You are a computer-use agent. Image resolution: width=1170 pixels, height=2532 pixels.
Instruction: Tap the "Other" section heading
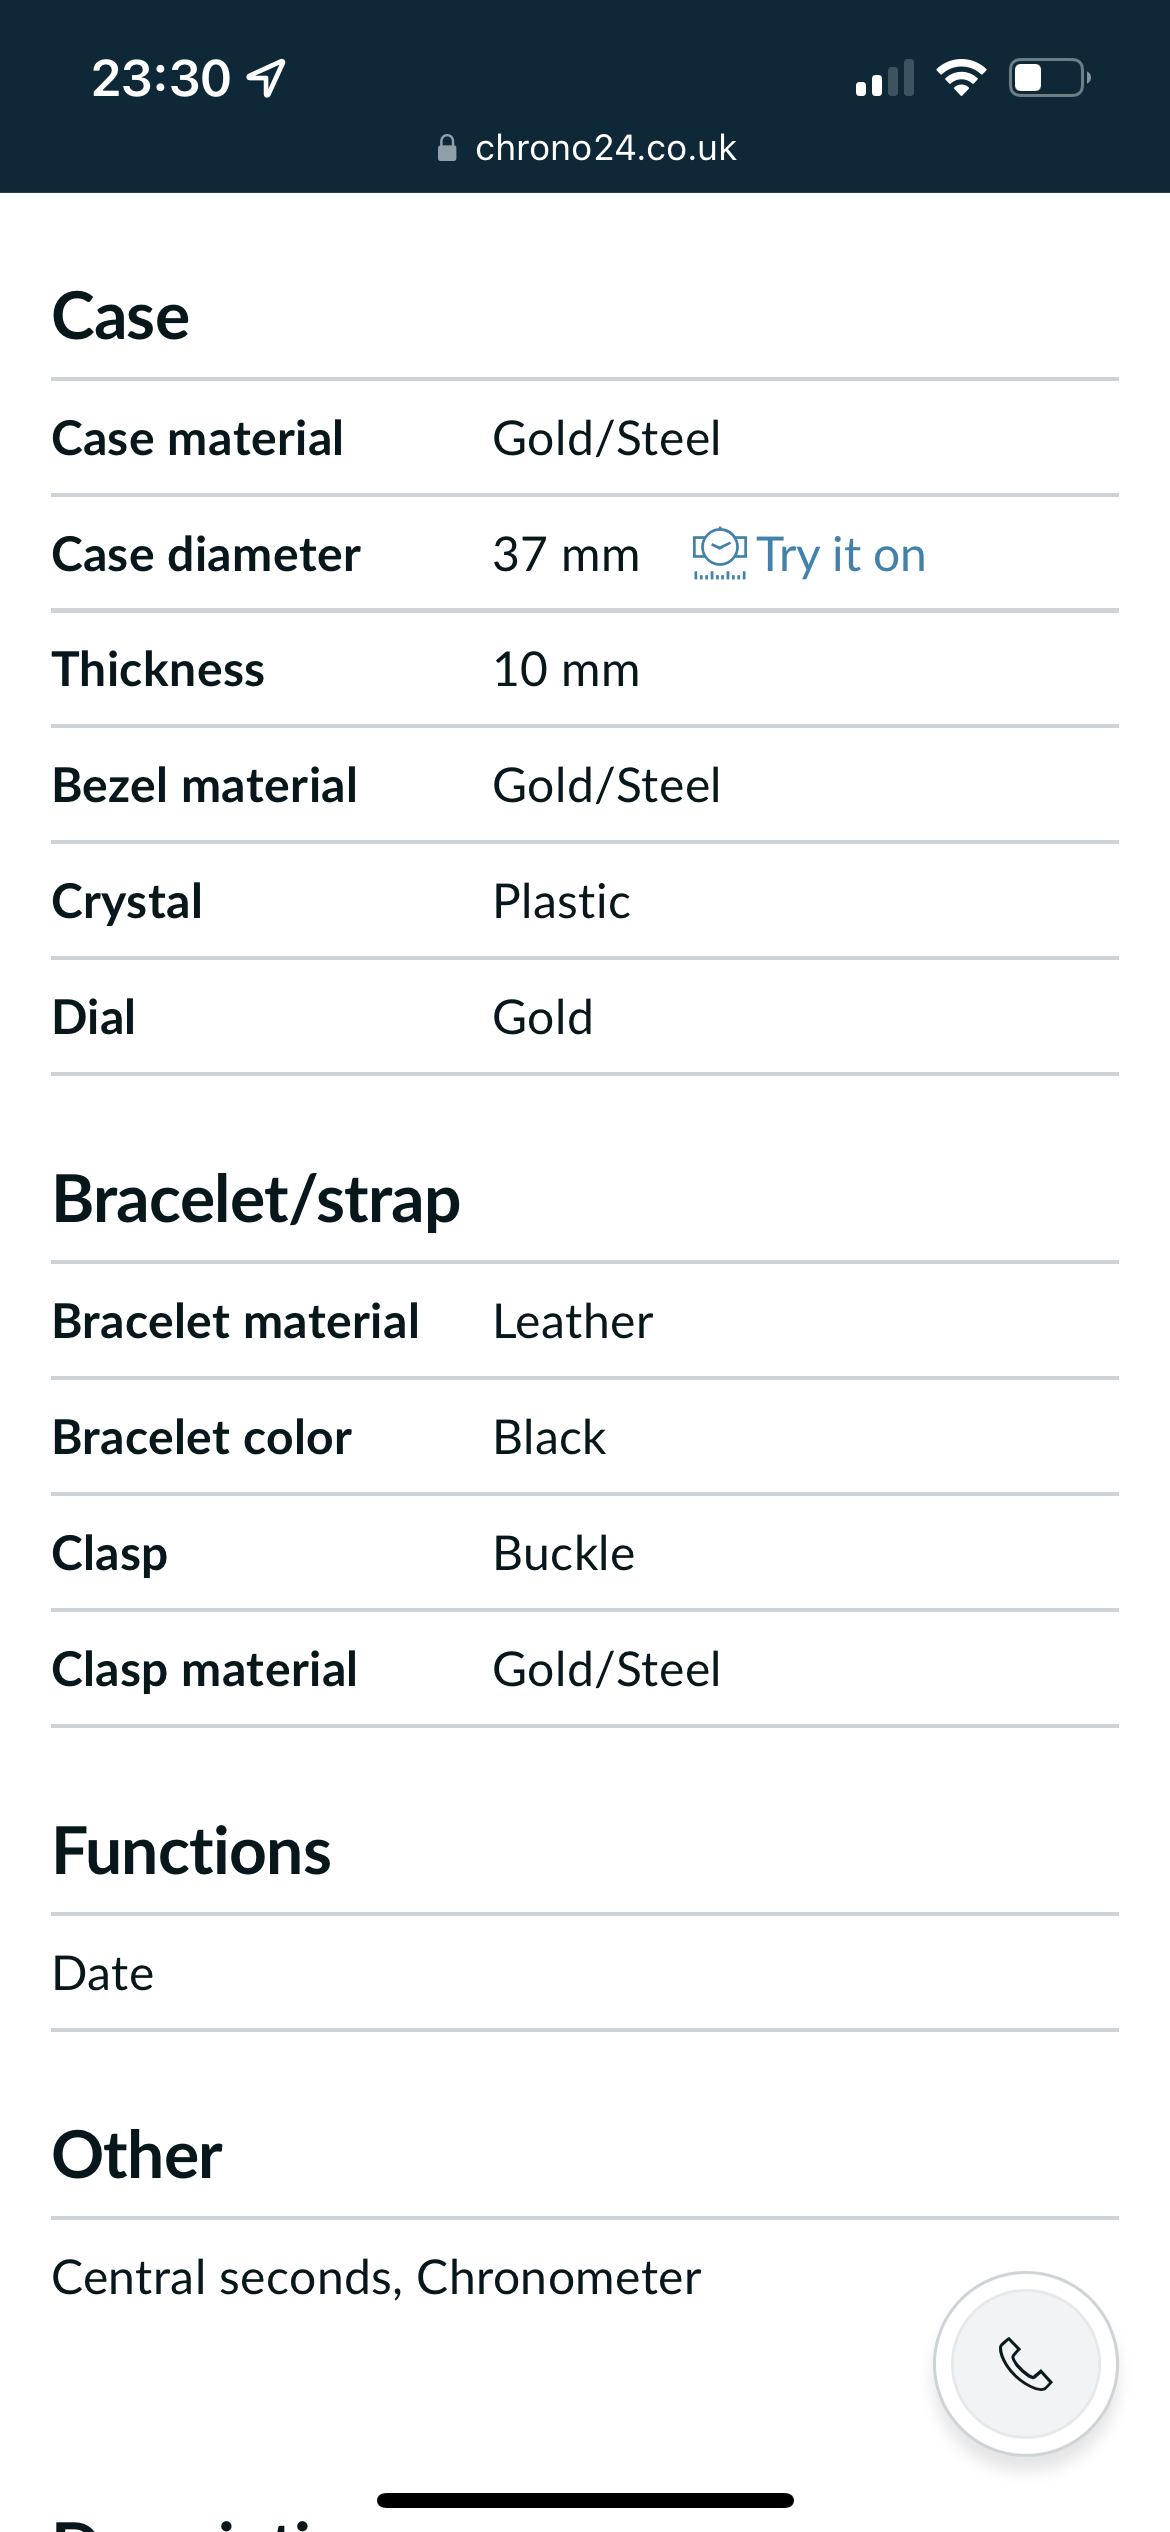137,2155
